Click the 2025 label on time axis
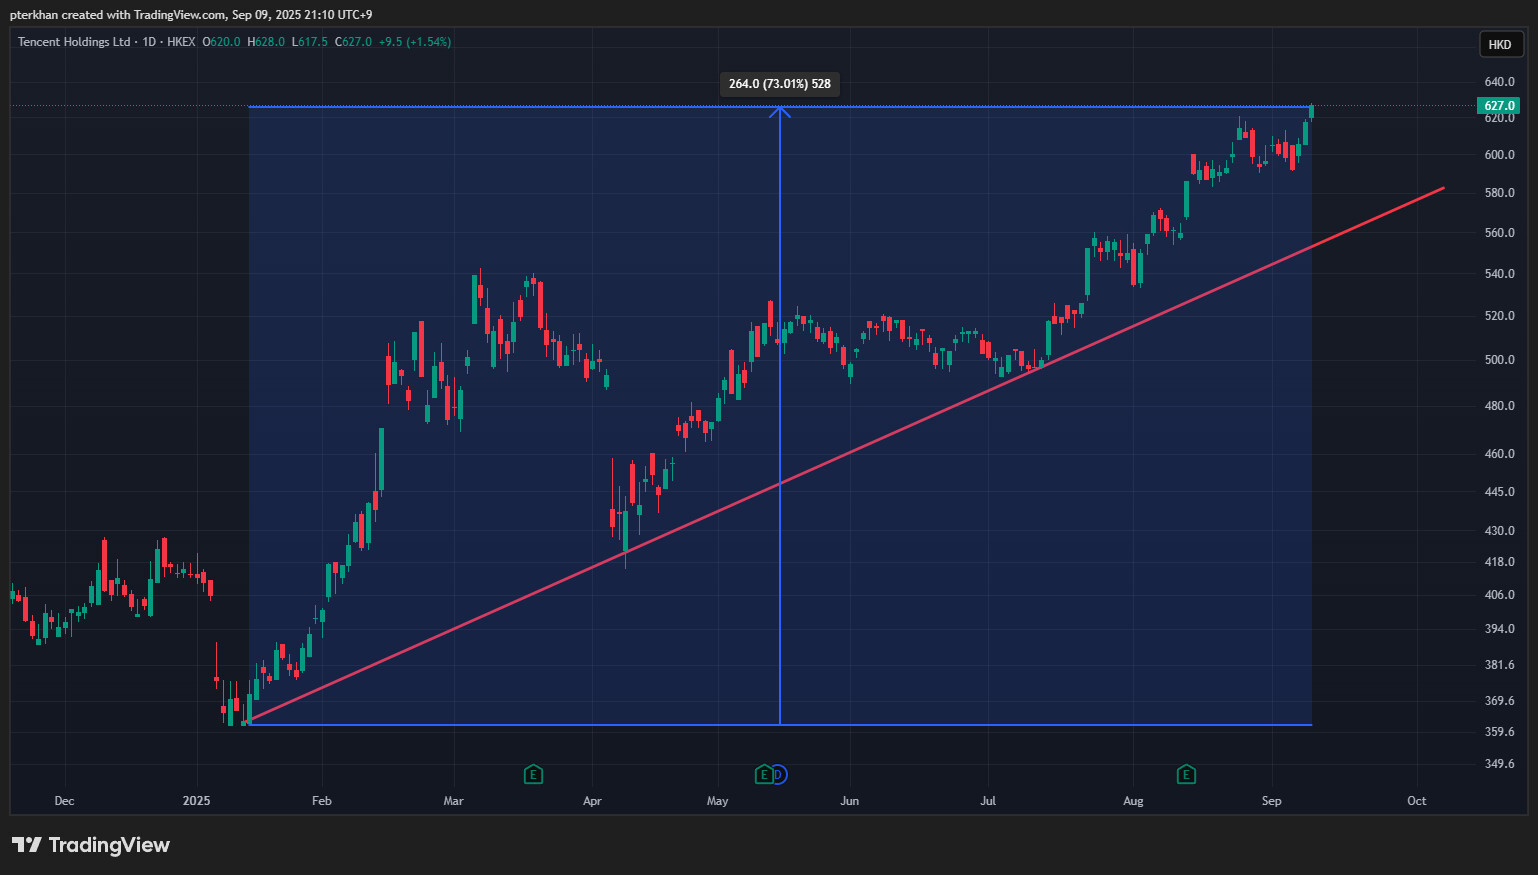The width and height of the screenshot is (1538, 875). point(197,801)
